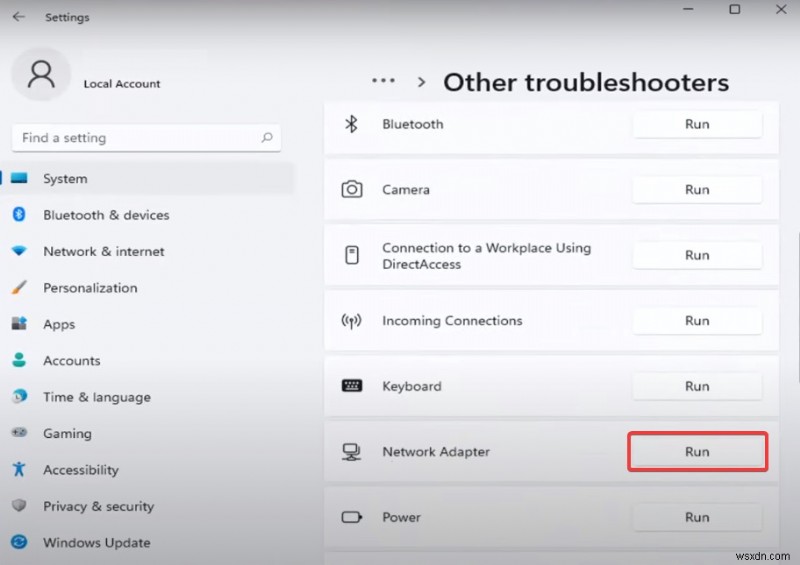
Task: Click Connection to a Workplace Using DirectAccess text
Action: pos(487,256)
